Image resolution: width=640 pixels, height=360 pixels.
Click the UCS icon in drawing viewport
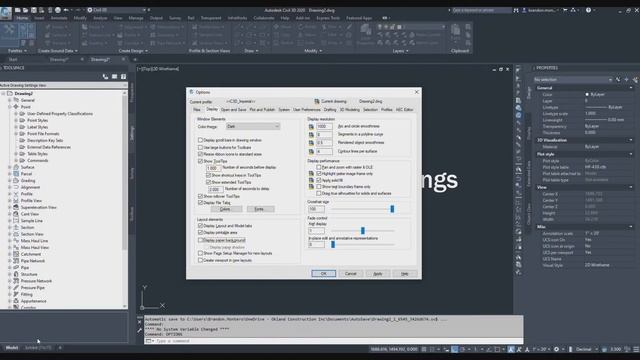click(152, 298)
